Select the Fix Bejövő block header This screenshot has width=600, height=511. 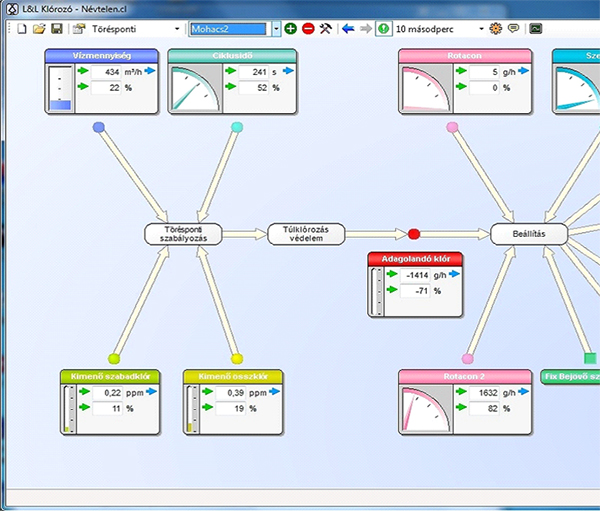[571, 377]
